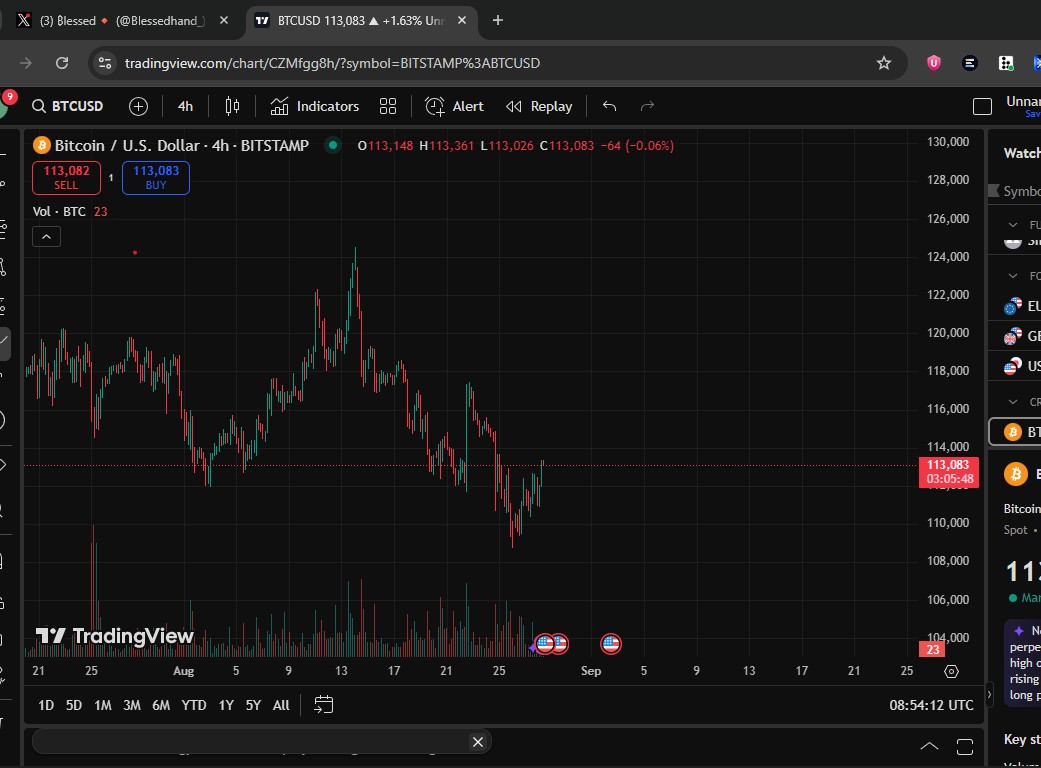Create an Alert from the toolbar
The width and height of the screenshot is (1041, 768).
(x=454, y=106)
